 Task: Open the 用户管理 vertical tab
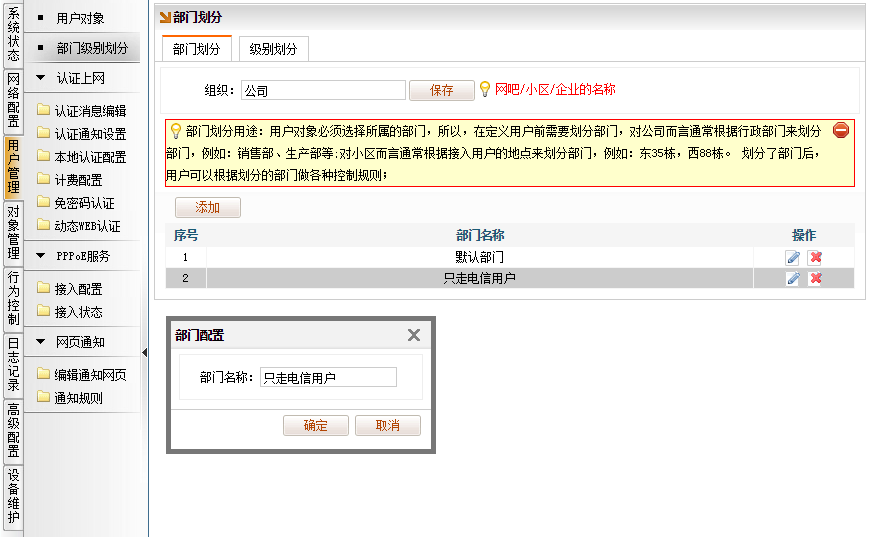[13, 166]
